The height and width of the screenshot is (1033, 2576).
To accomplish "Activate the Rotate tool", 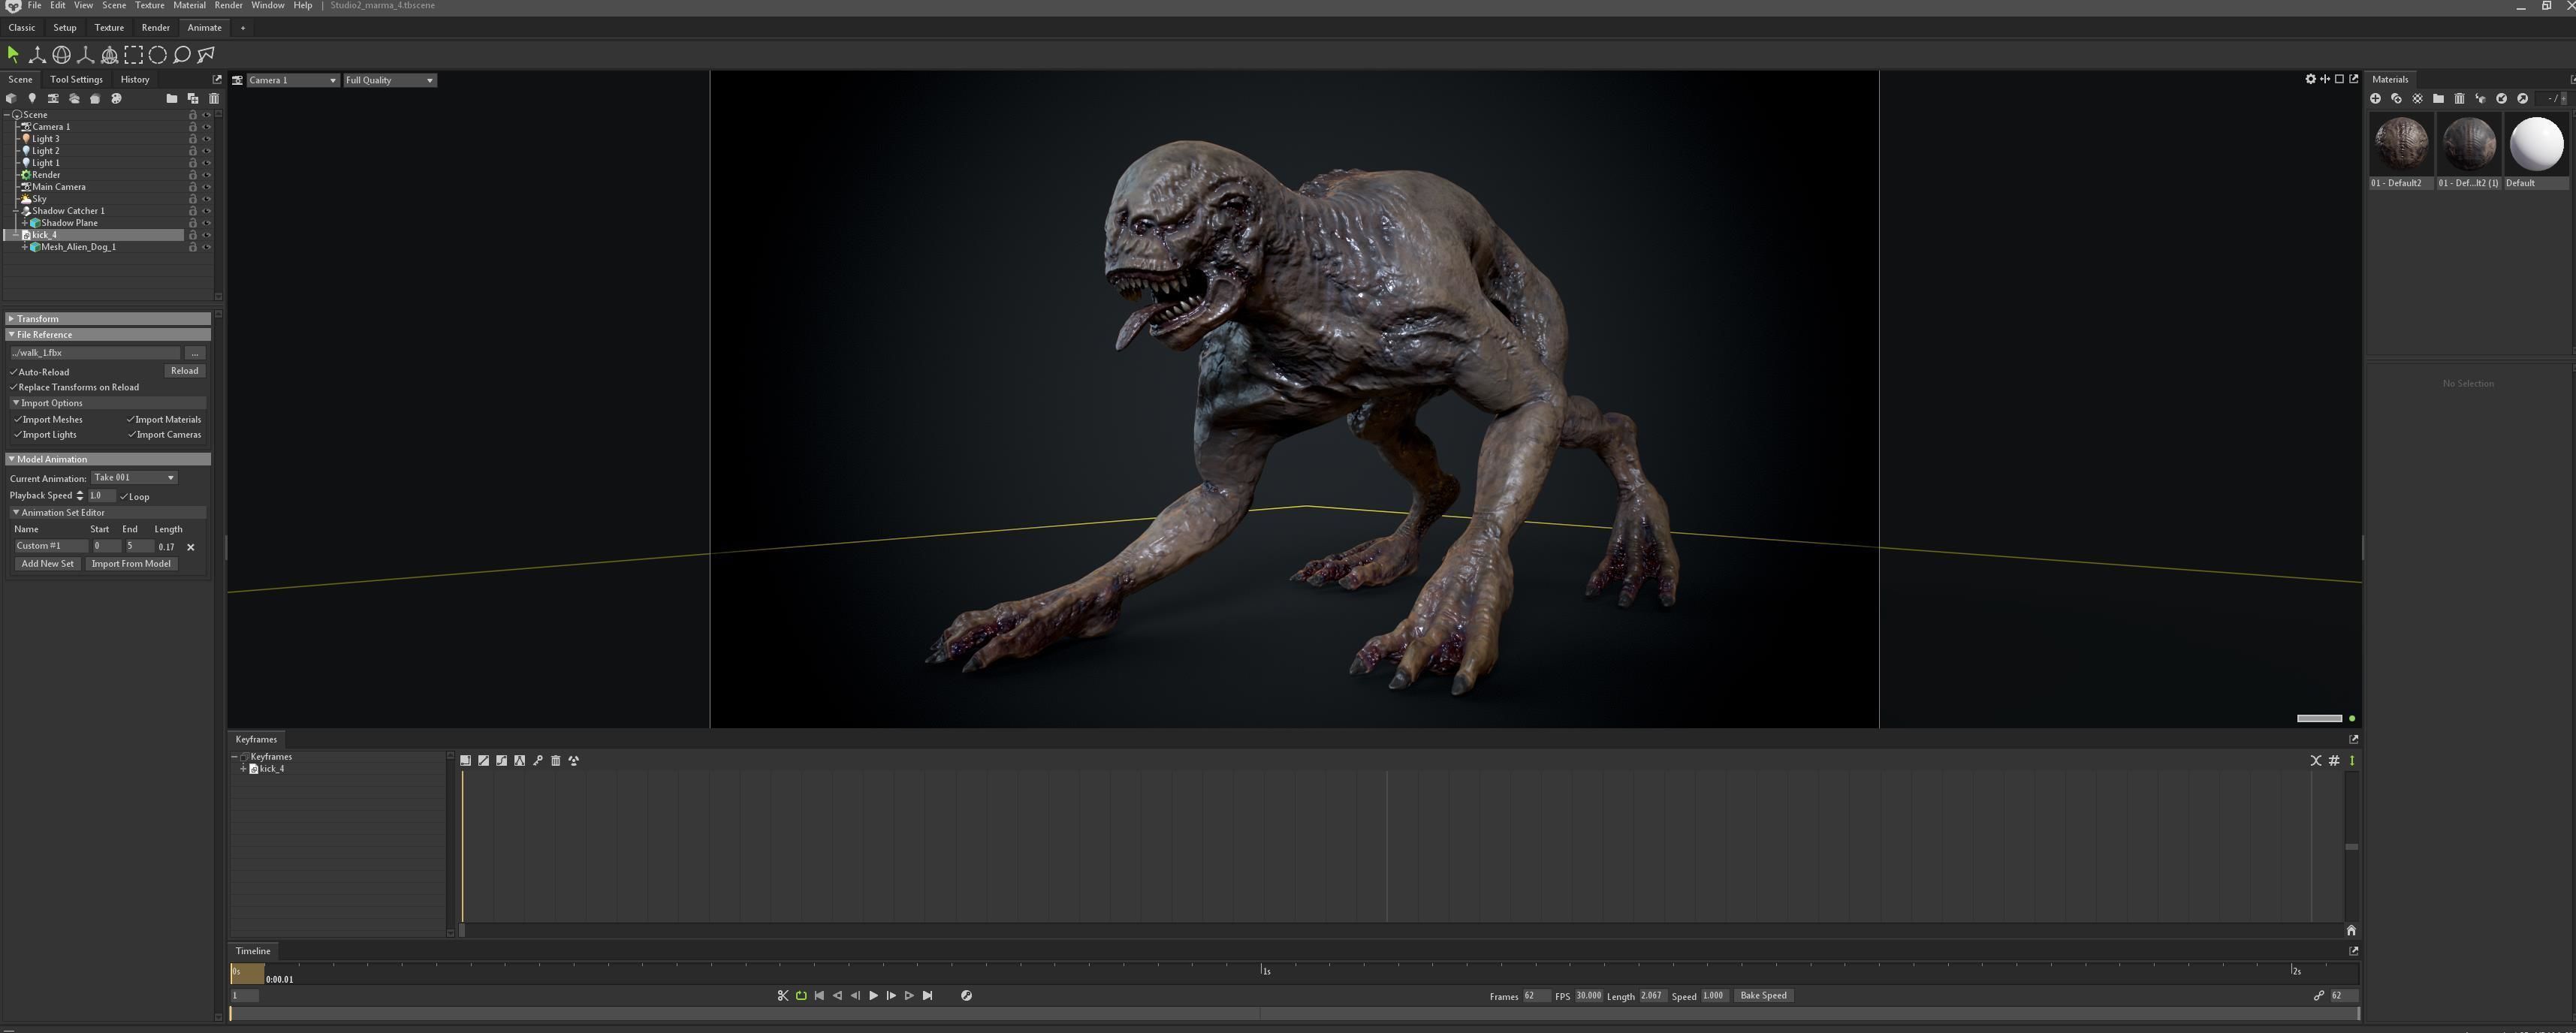I will click(x=60, y=56).
